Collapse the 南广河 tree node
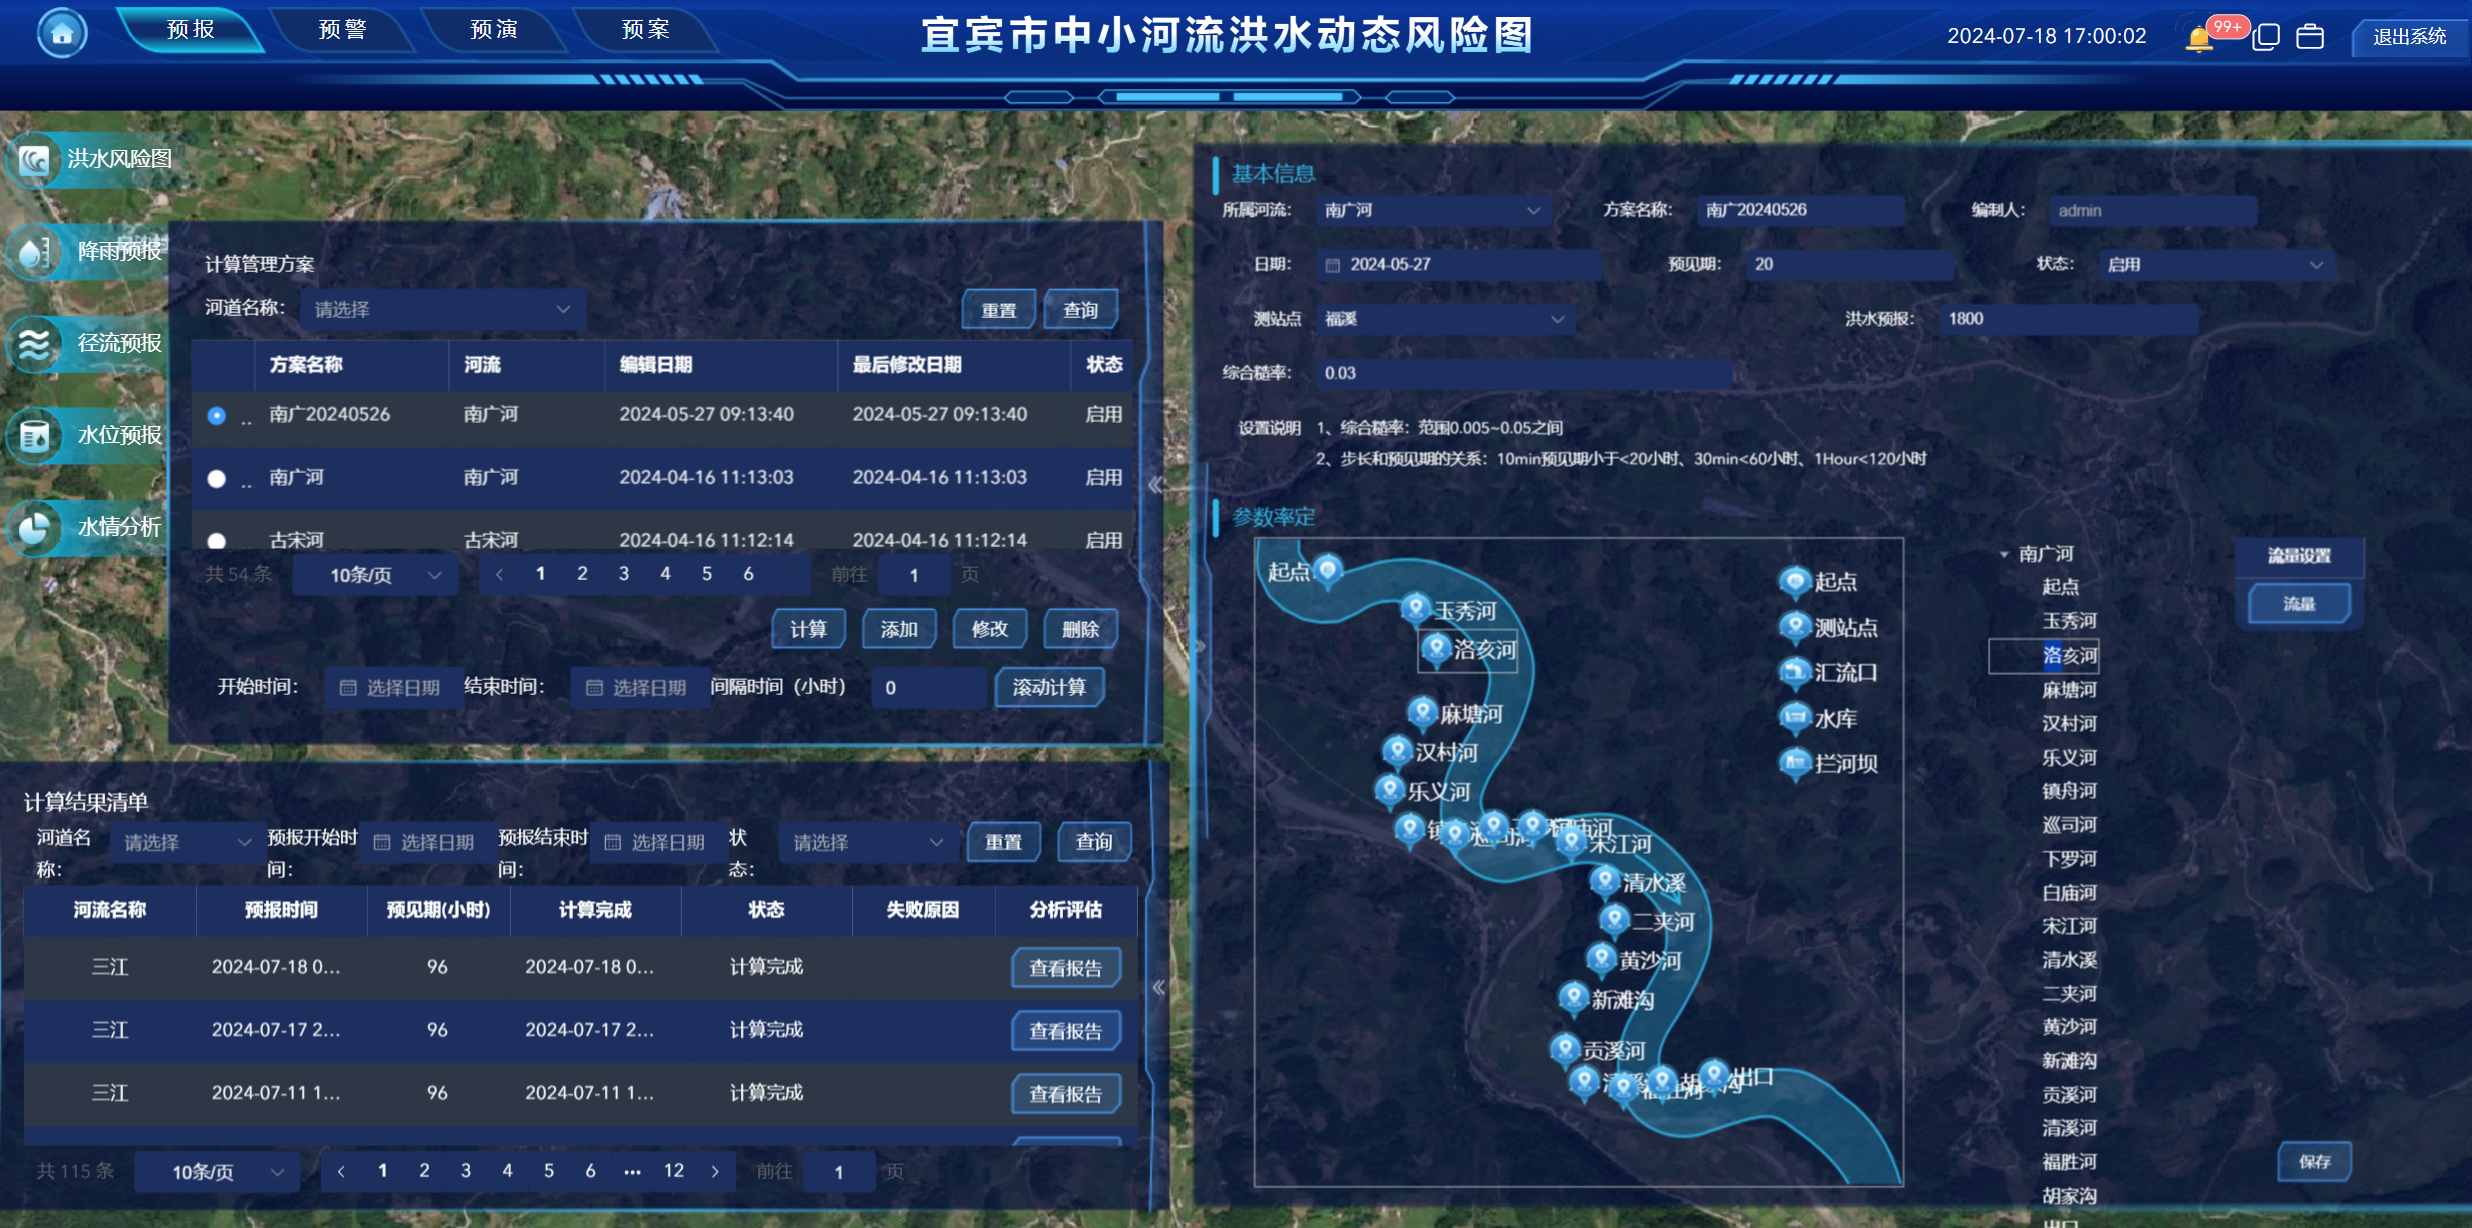Image resolution: width=2472 pixels, height=1228 pixels. [x=2004, y=554]
